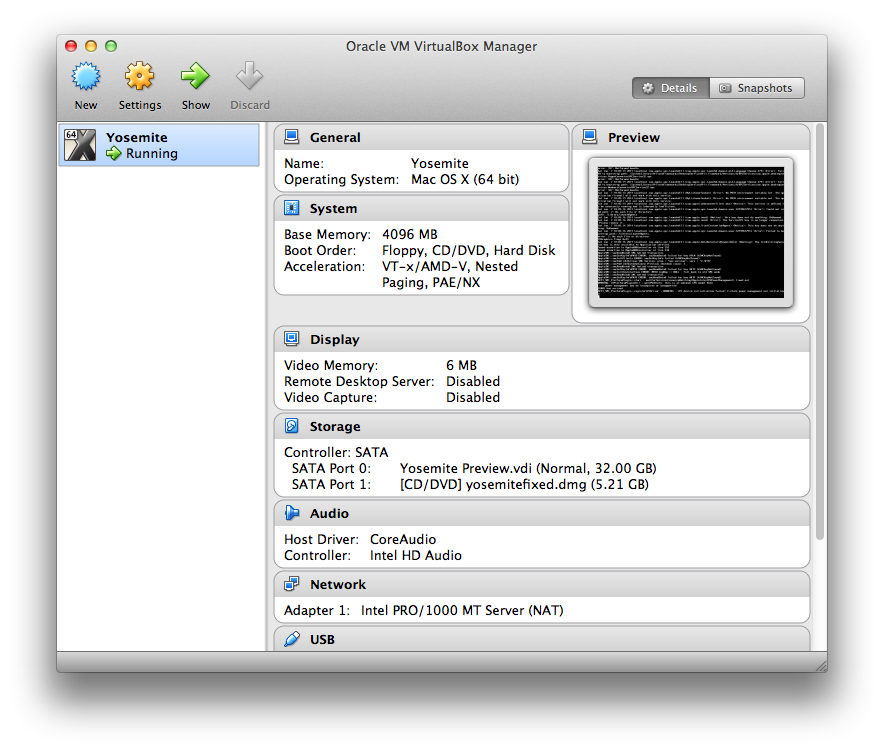Click the Storage section disk icon
The width and height of the screenshot is (884, 751).
(x=292, y=426)
